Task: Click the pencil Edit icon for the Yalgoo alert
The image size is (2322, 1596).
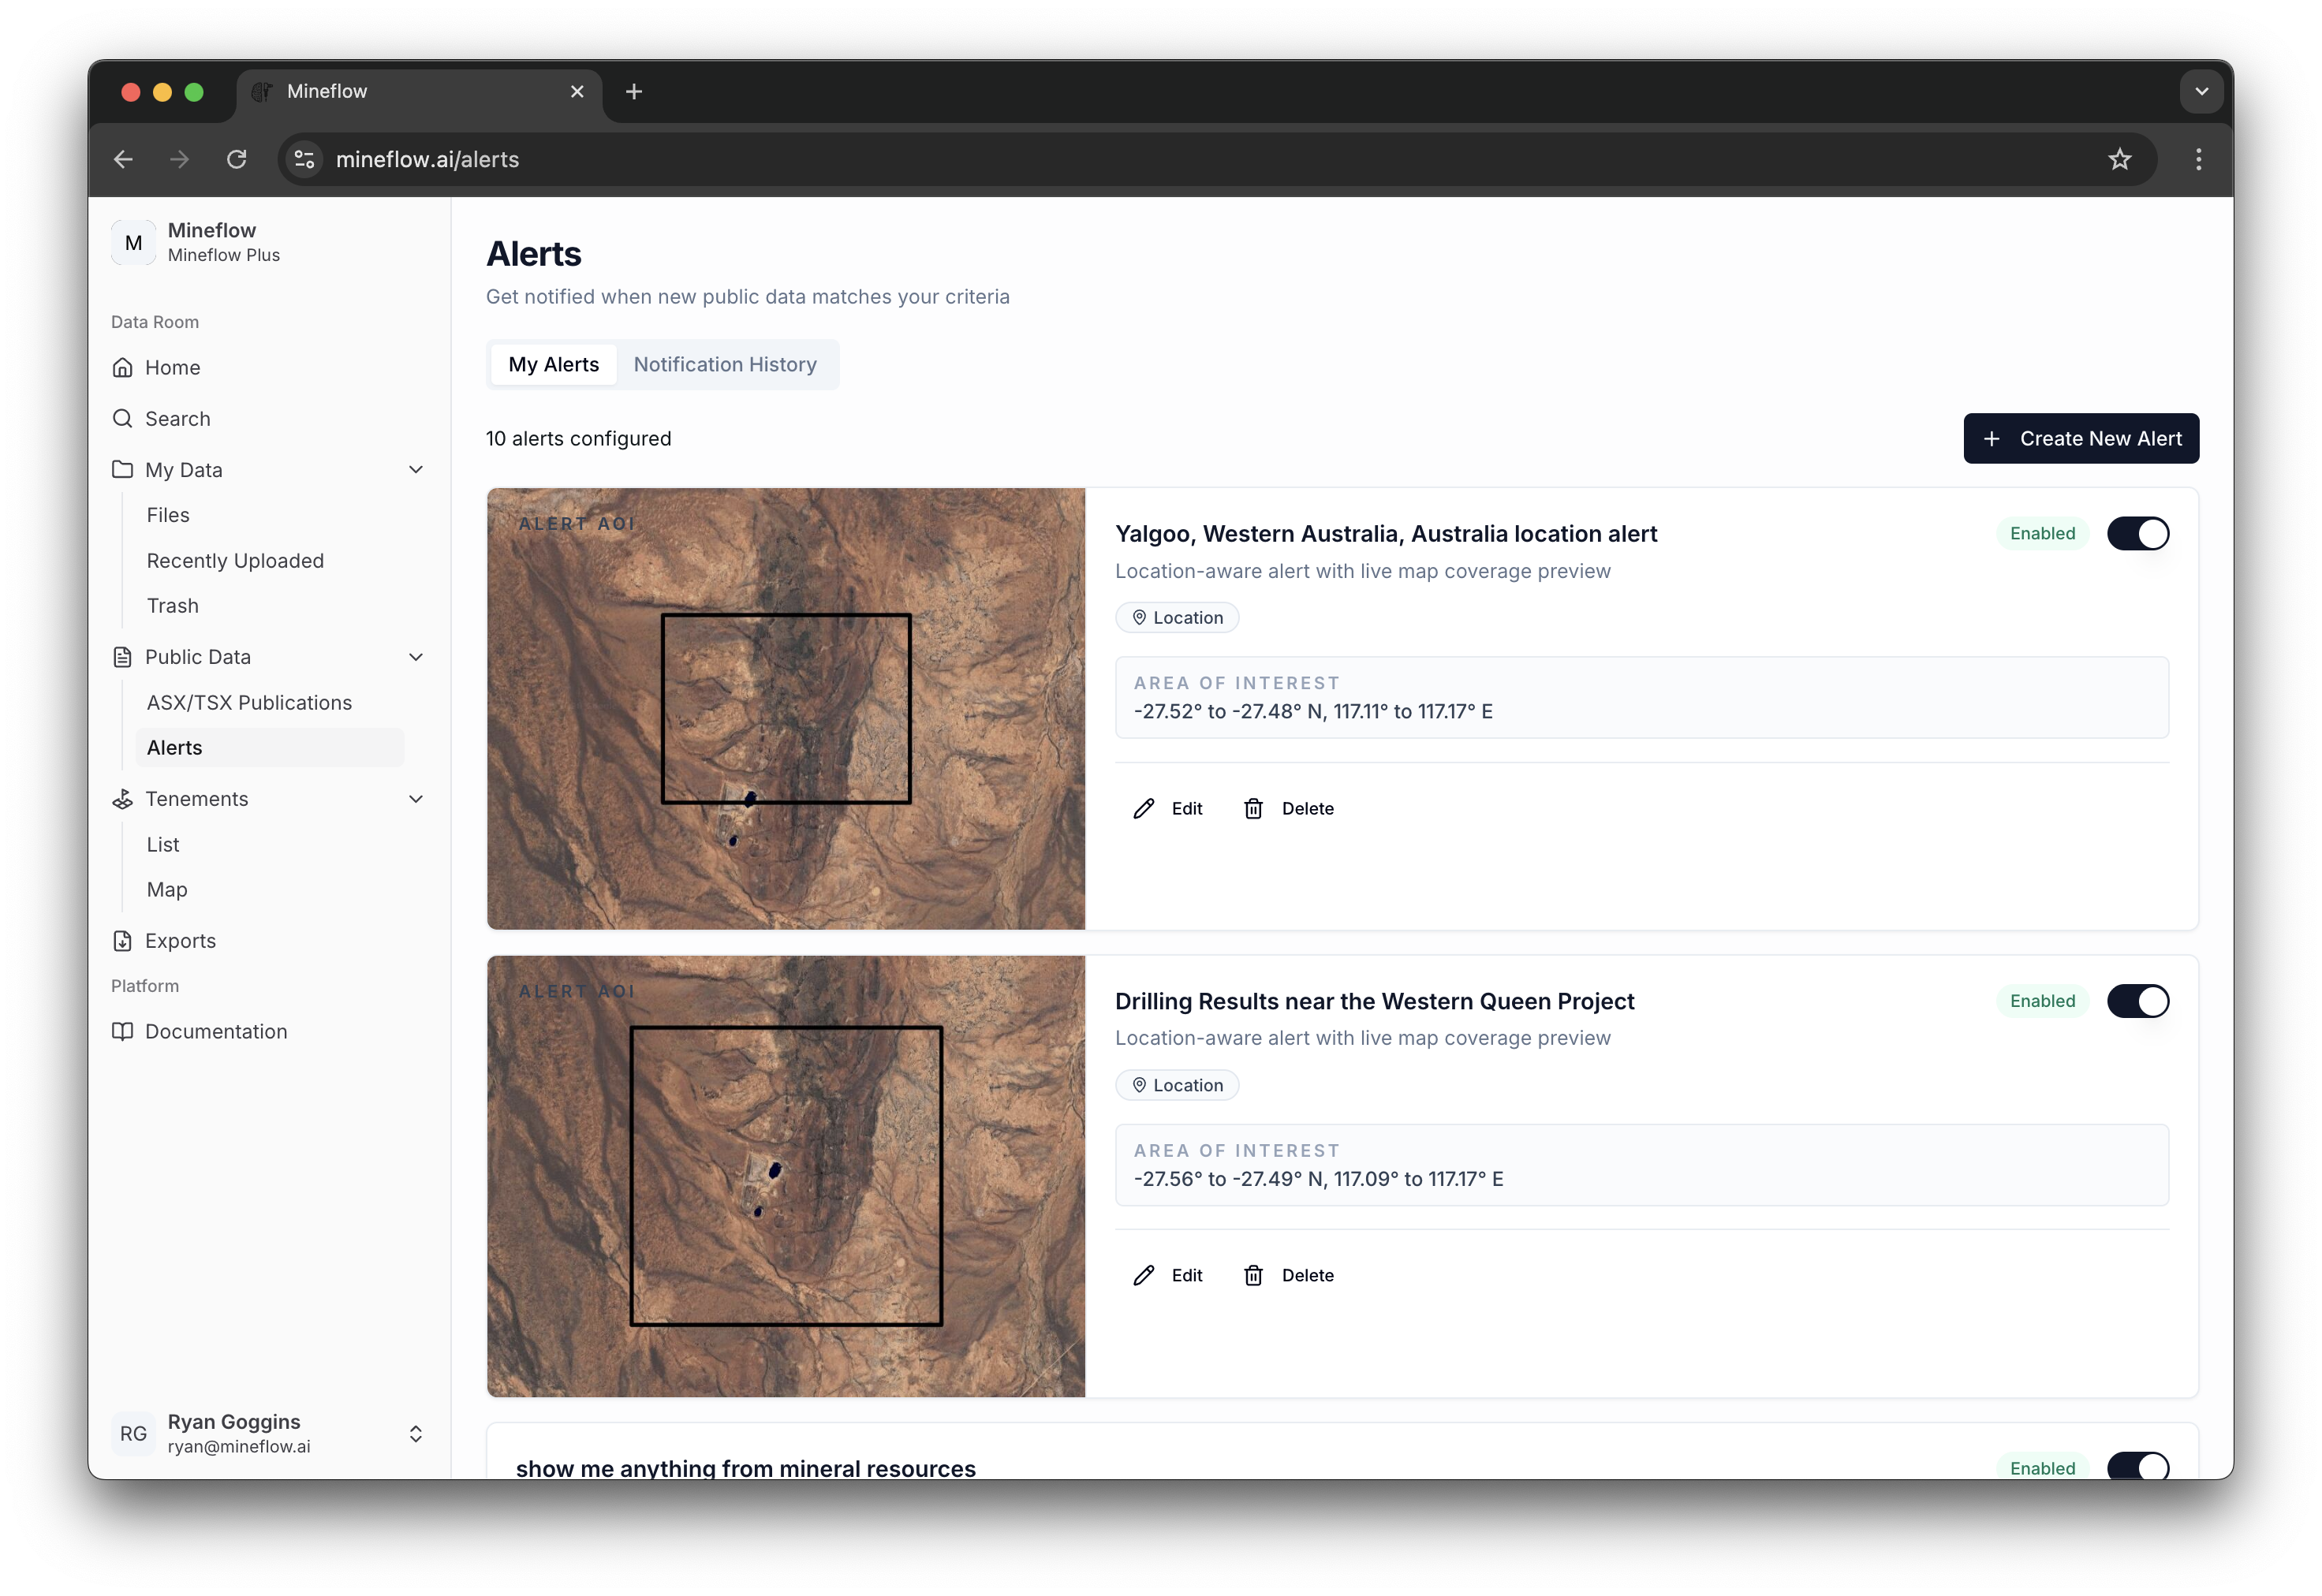Action: (1144, 808)
